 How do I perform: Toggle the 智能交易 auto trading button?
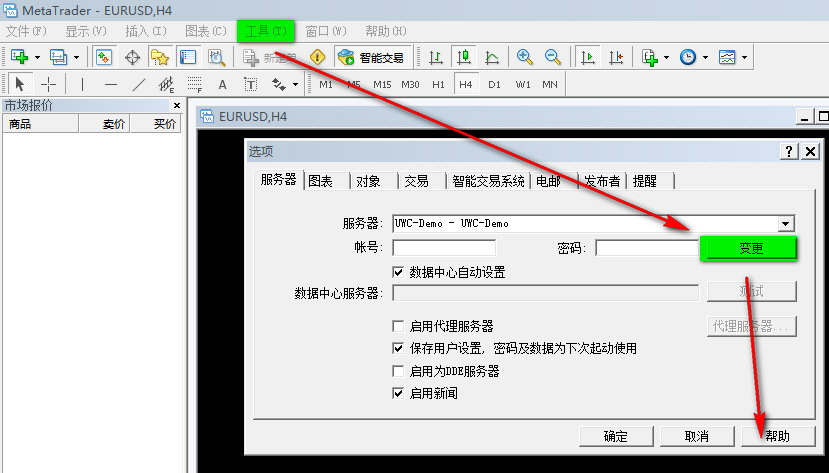(x=372, y=57)
